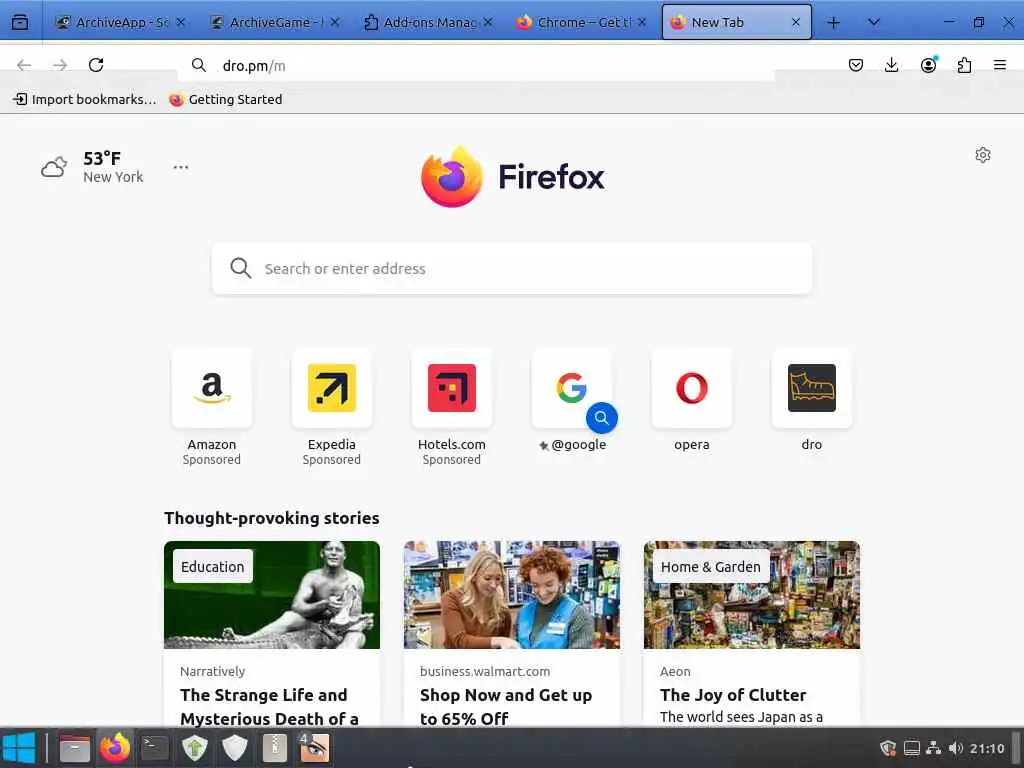Focus the address bar showing dro.pm

477,65
